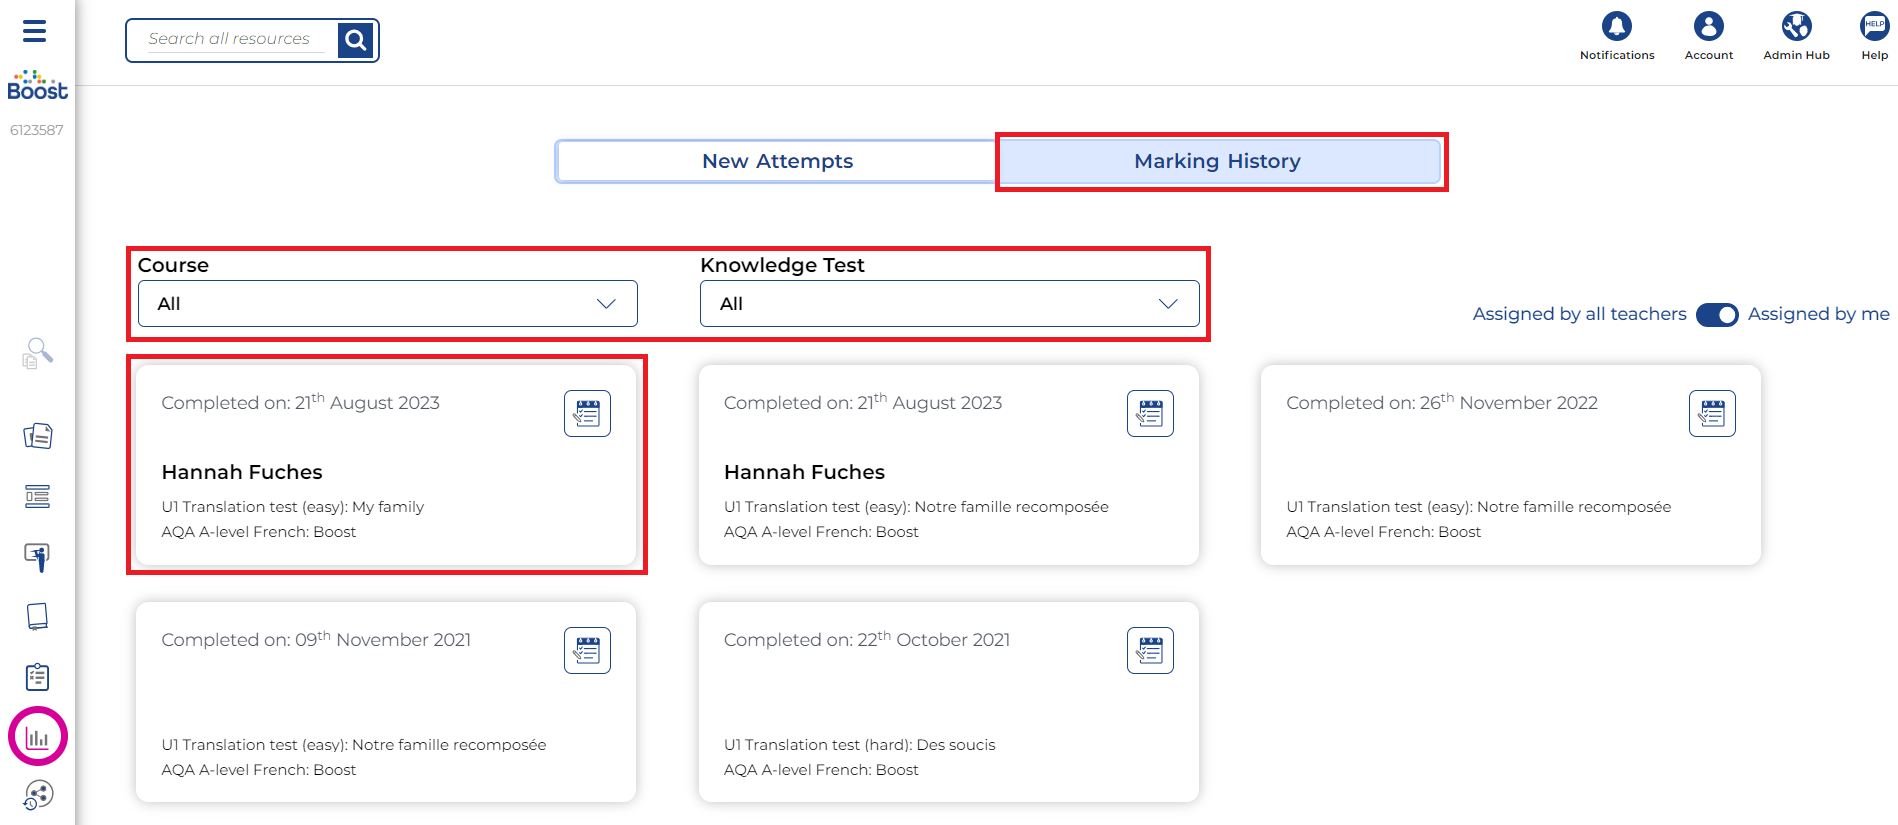Expand the Course dropdown
The image size is (1898, 825).
[387, 304]
